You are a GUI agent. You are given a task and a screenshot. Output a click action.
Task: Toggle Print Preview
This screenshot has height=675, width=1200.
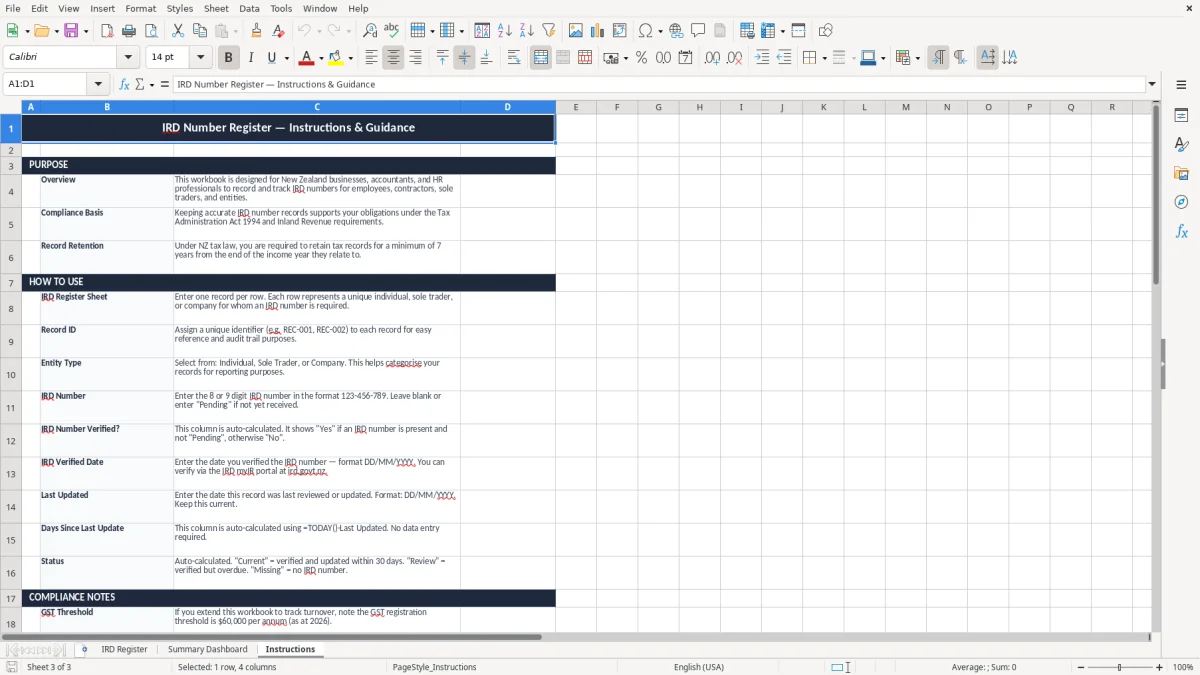tap(149, 31)
